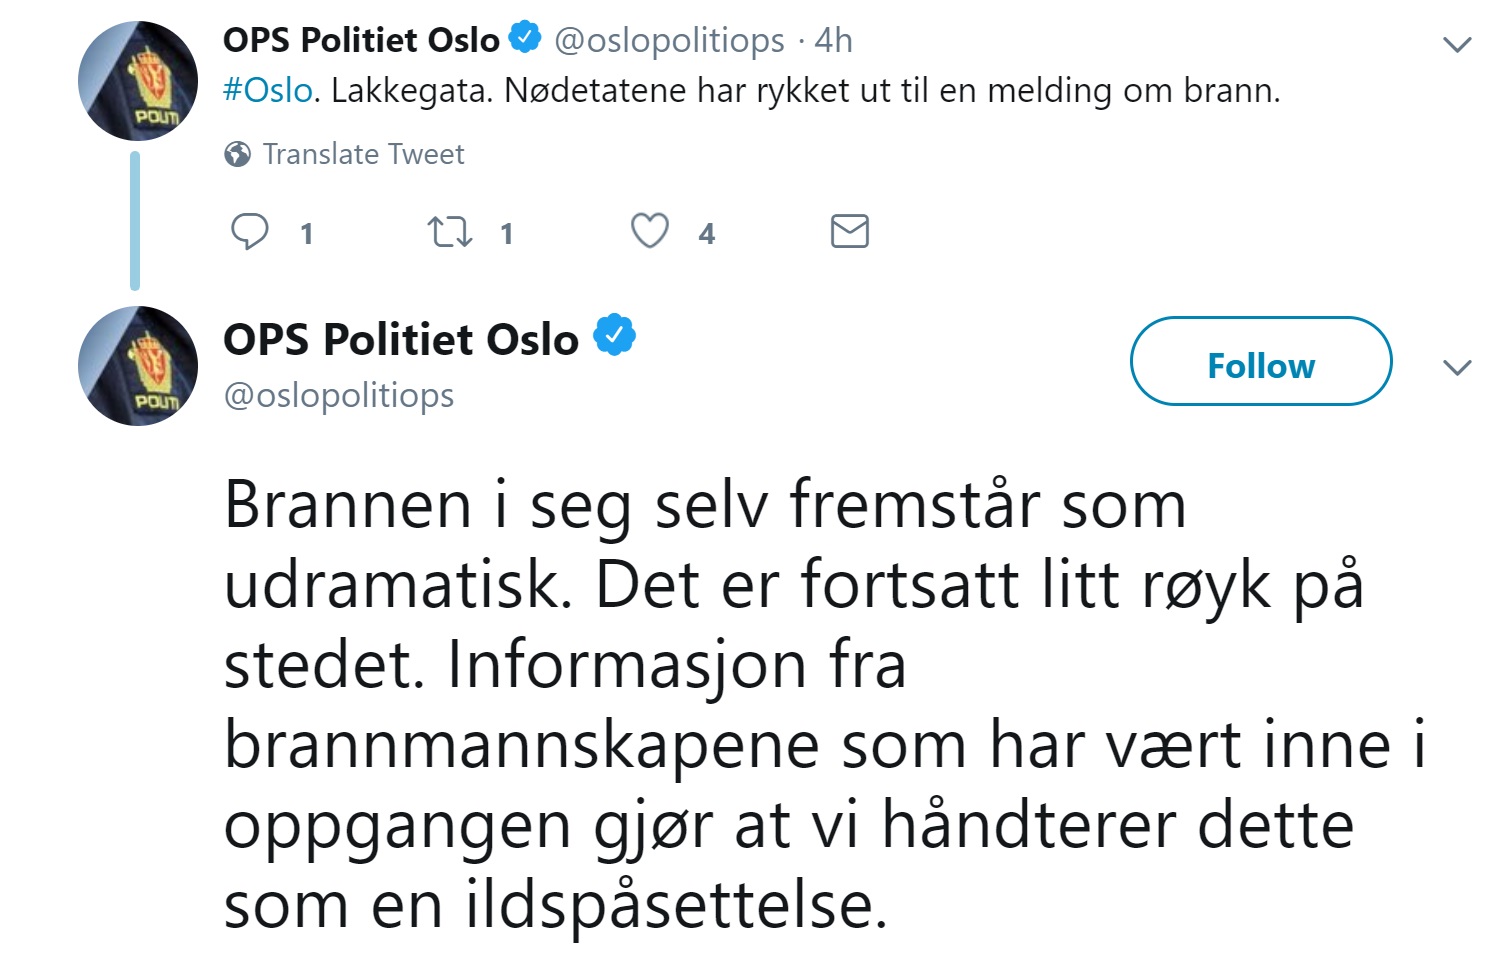Expand chevron menu next to Follow button
The image size is (1512, 964).
coord(1457,367)
